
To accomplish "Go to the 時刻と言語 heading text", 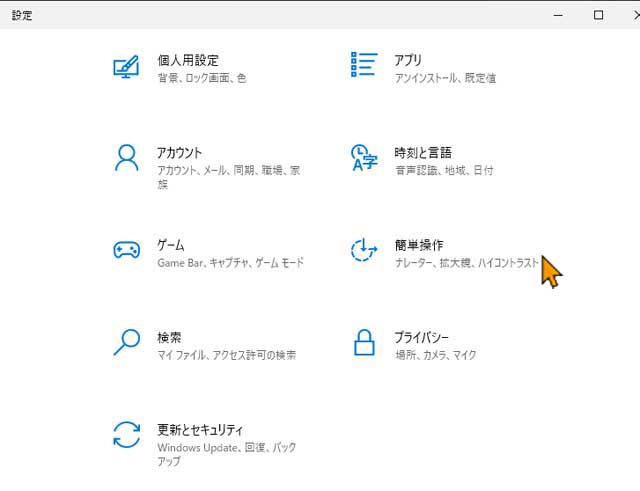I will [x=423, y=152].
